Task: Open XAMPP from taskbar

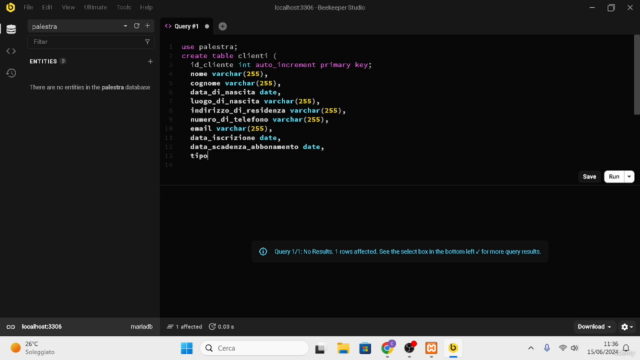Action: [431, 348]
